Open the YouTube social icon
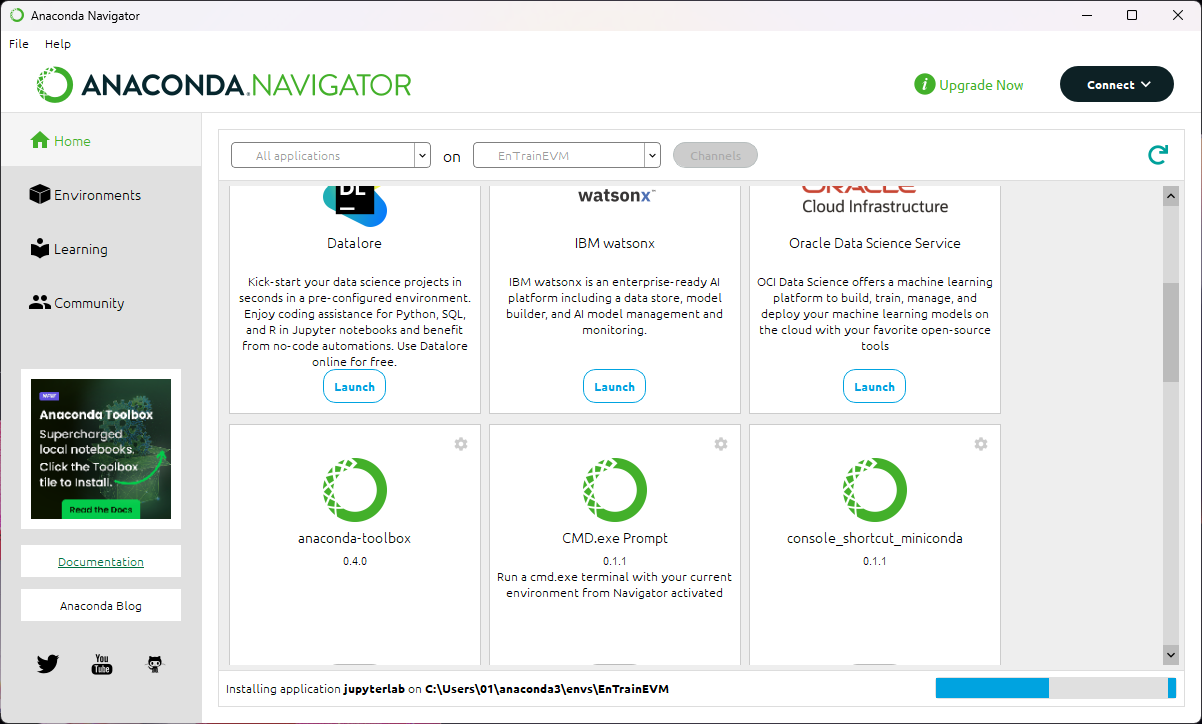The height and width of the screenshot is (724, 1202). pyautogui.click(x=102, y=664)
